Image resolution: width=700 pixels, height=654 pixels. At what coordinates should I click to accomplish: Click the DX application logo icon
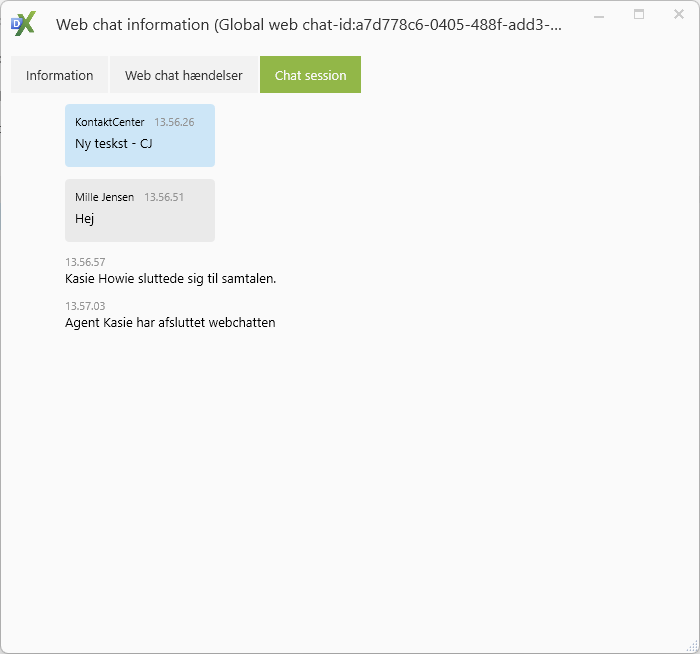[23, 25]
